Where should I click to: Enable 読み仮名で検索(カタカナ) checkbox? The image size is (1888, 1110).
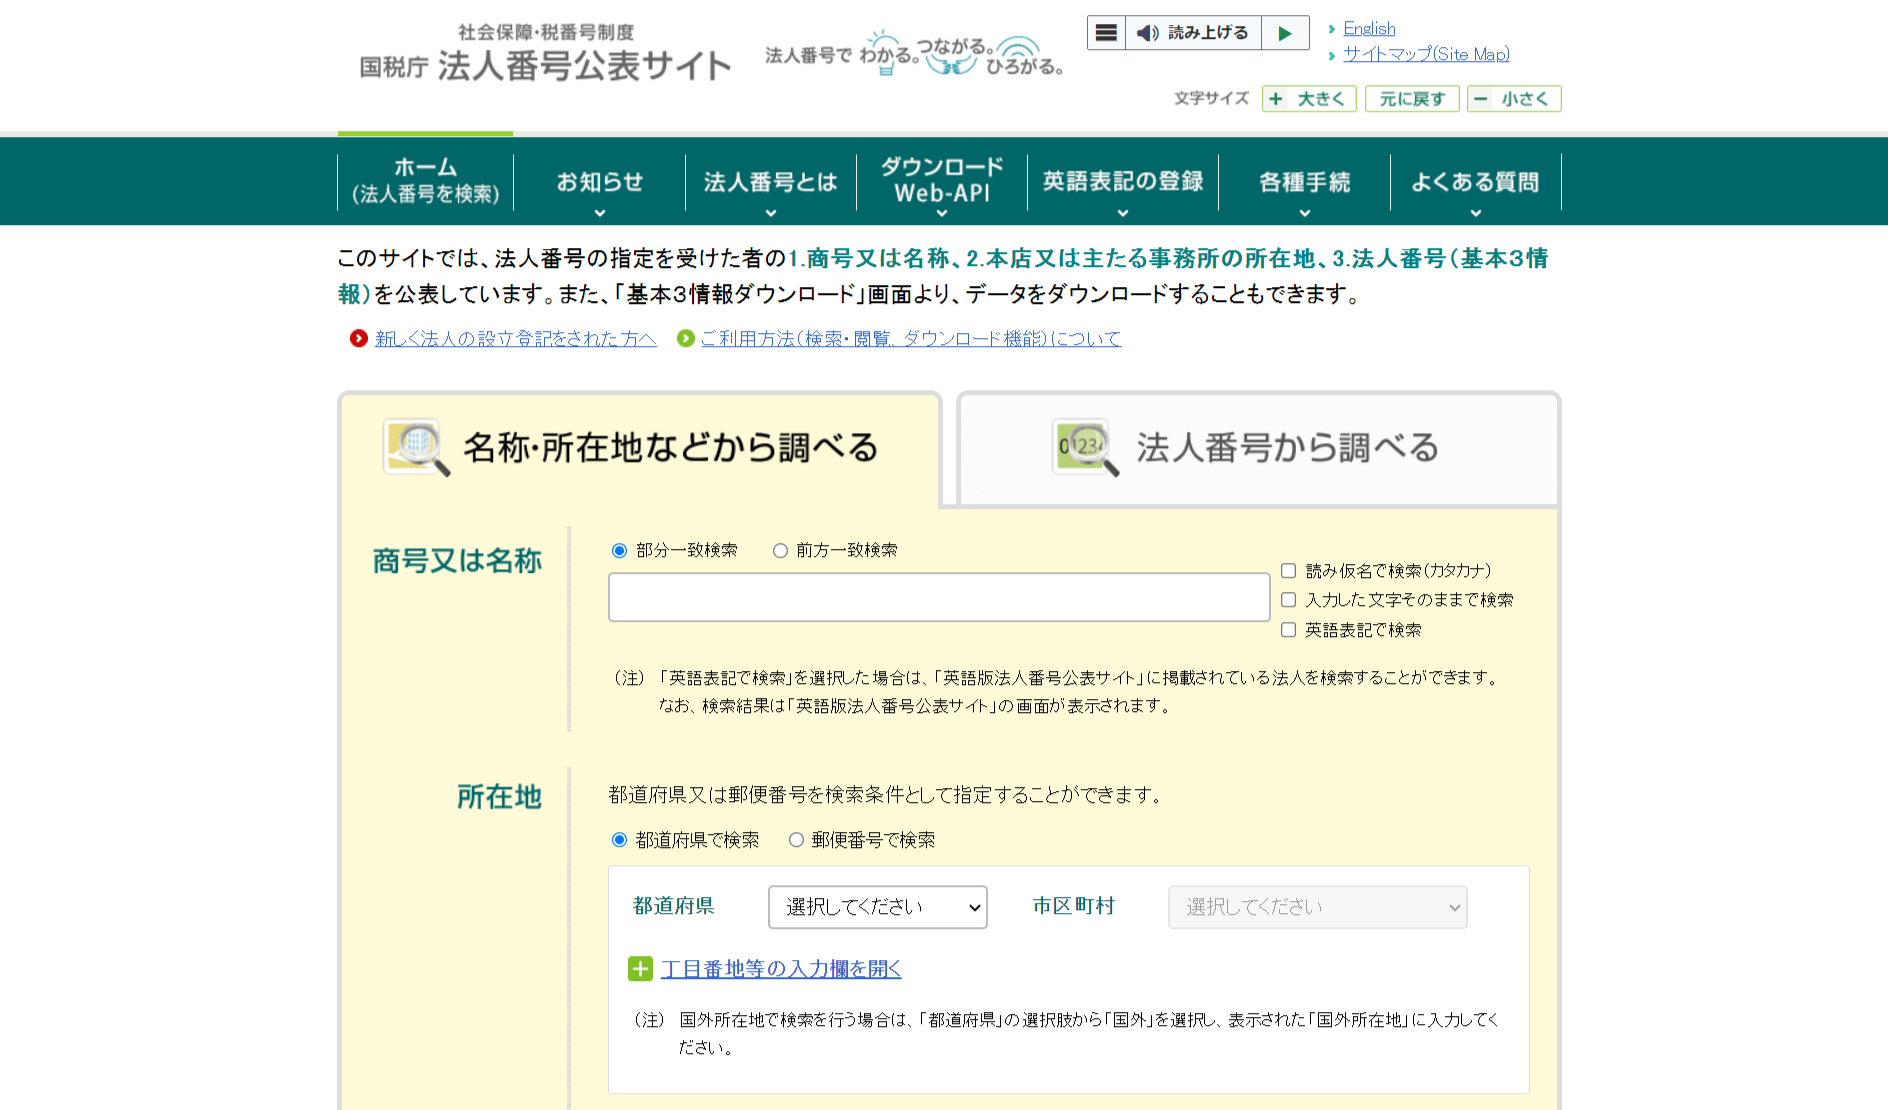(x=1289, y=571)
